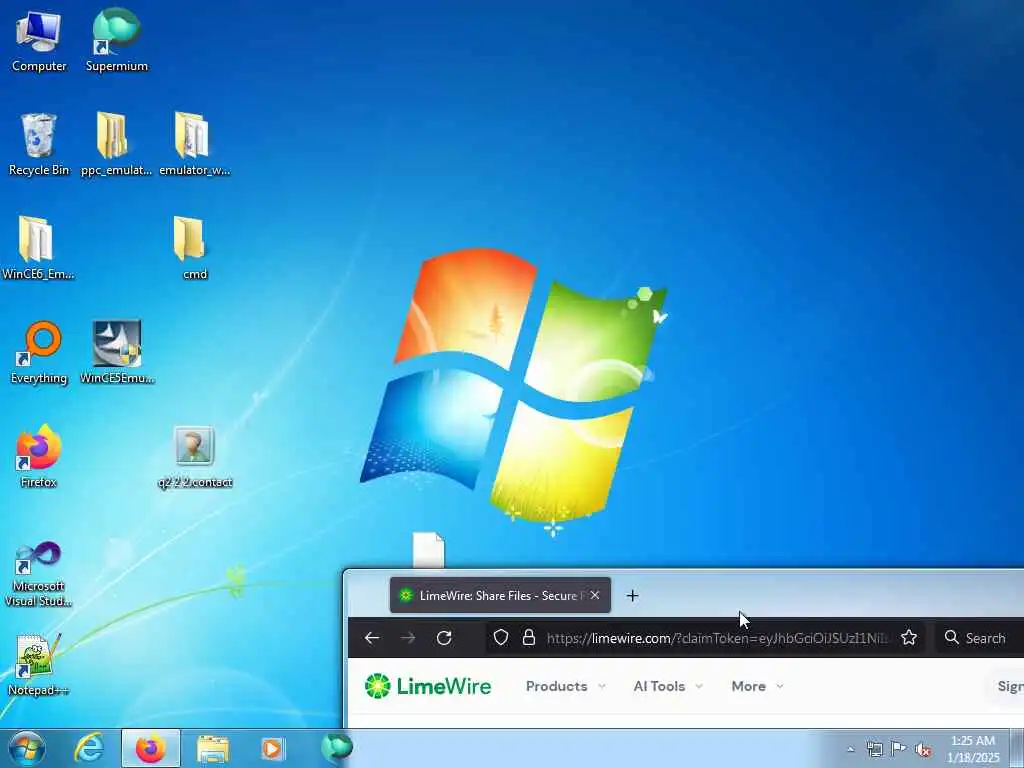
Task: Open Windows Explorer from the taskbar
Action: tap(213, 749)
